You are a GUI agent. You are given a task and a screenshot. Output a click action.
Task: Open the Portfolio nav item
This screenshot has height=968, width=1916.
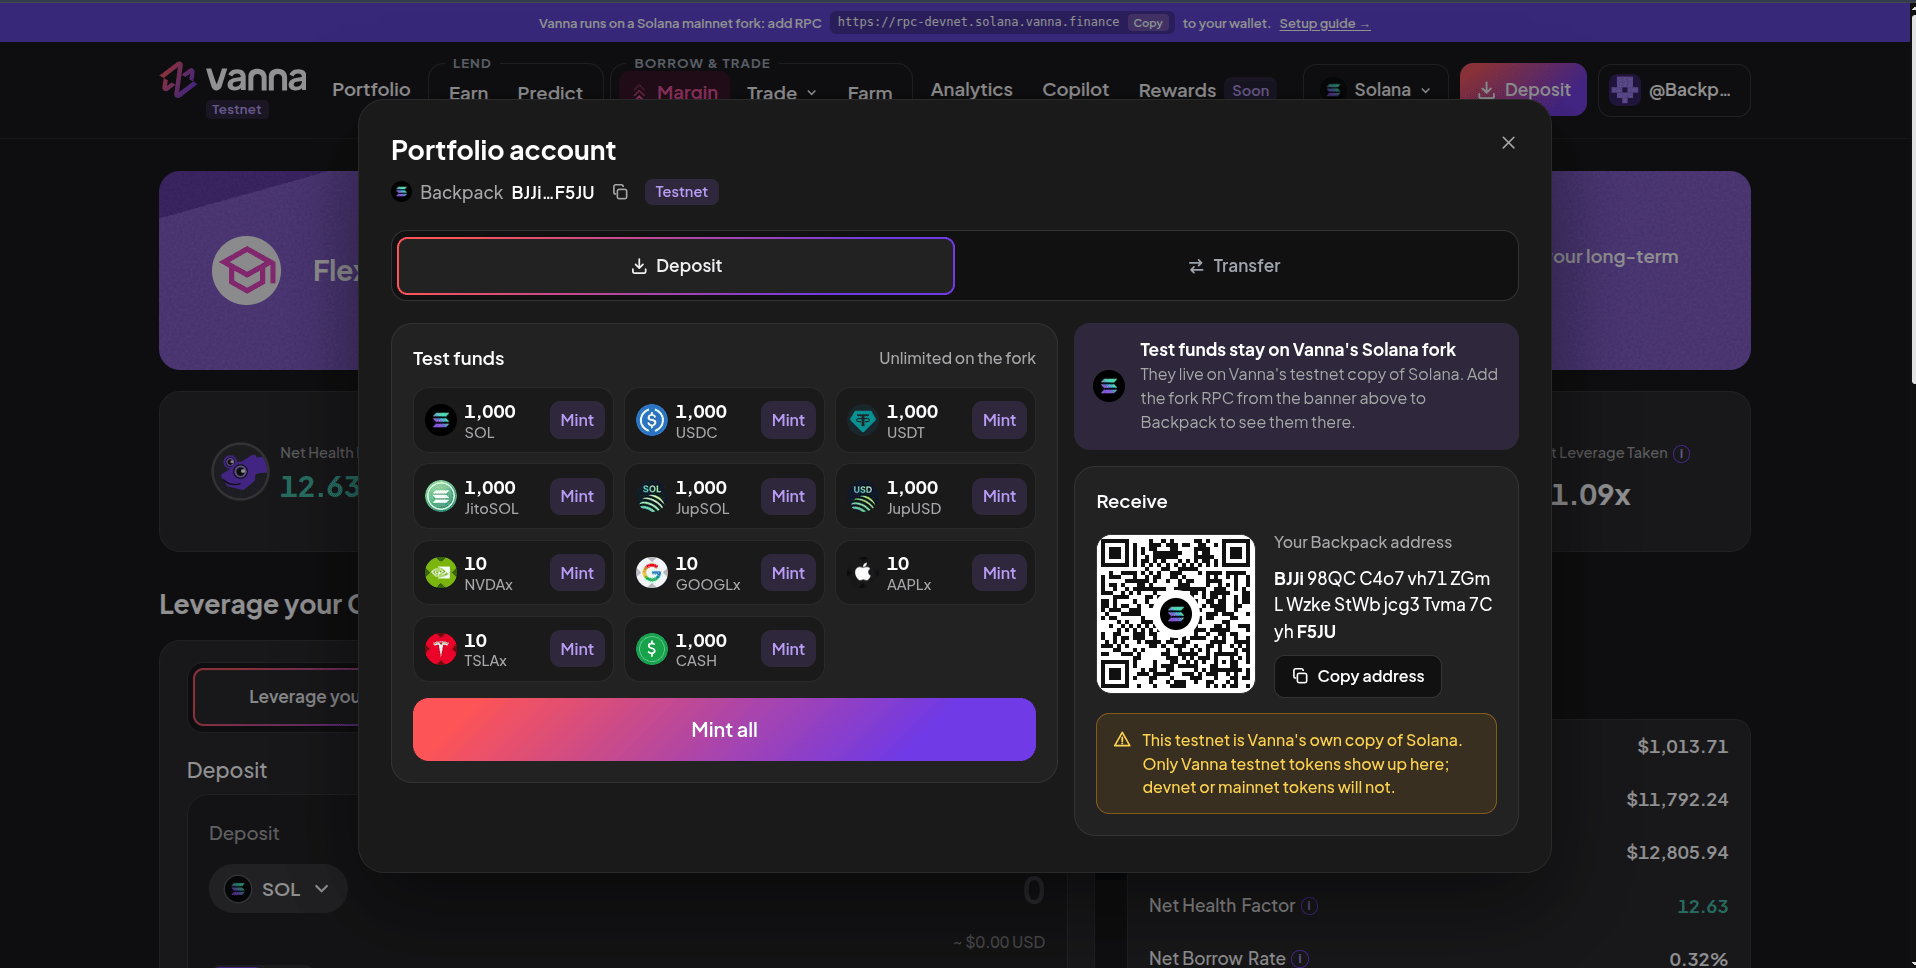point(371,90)
